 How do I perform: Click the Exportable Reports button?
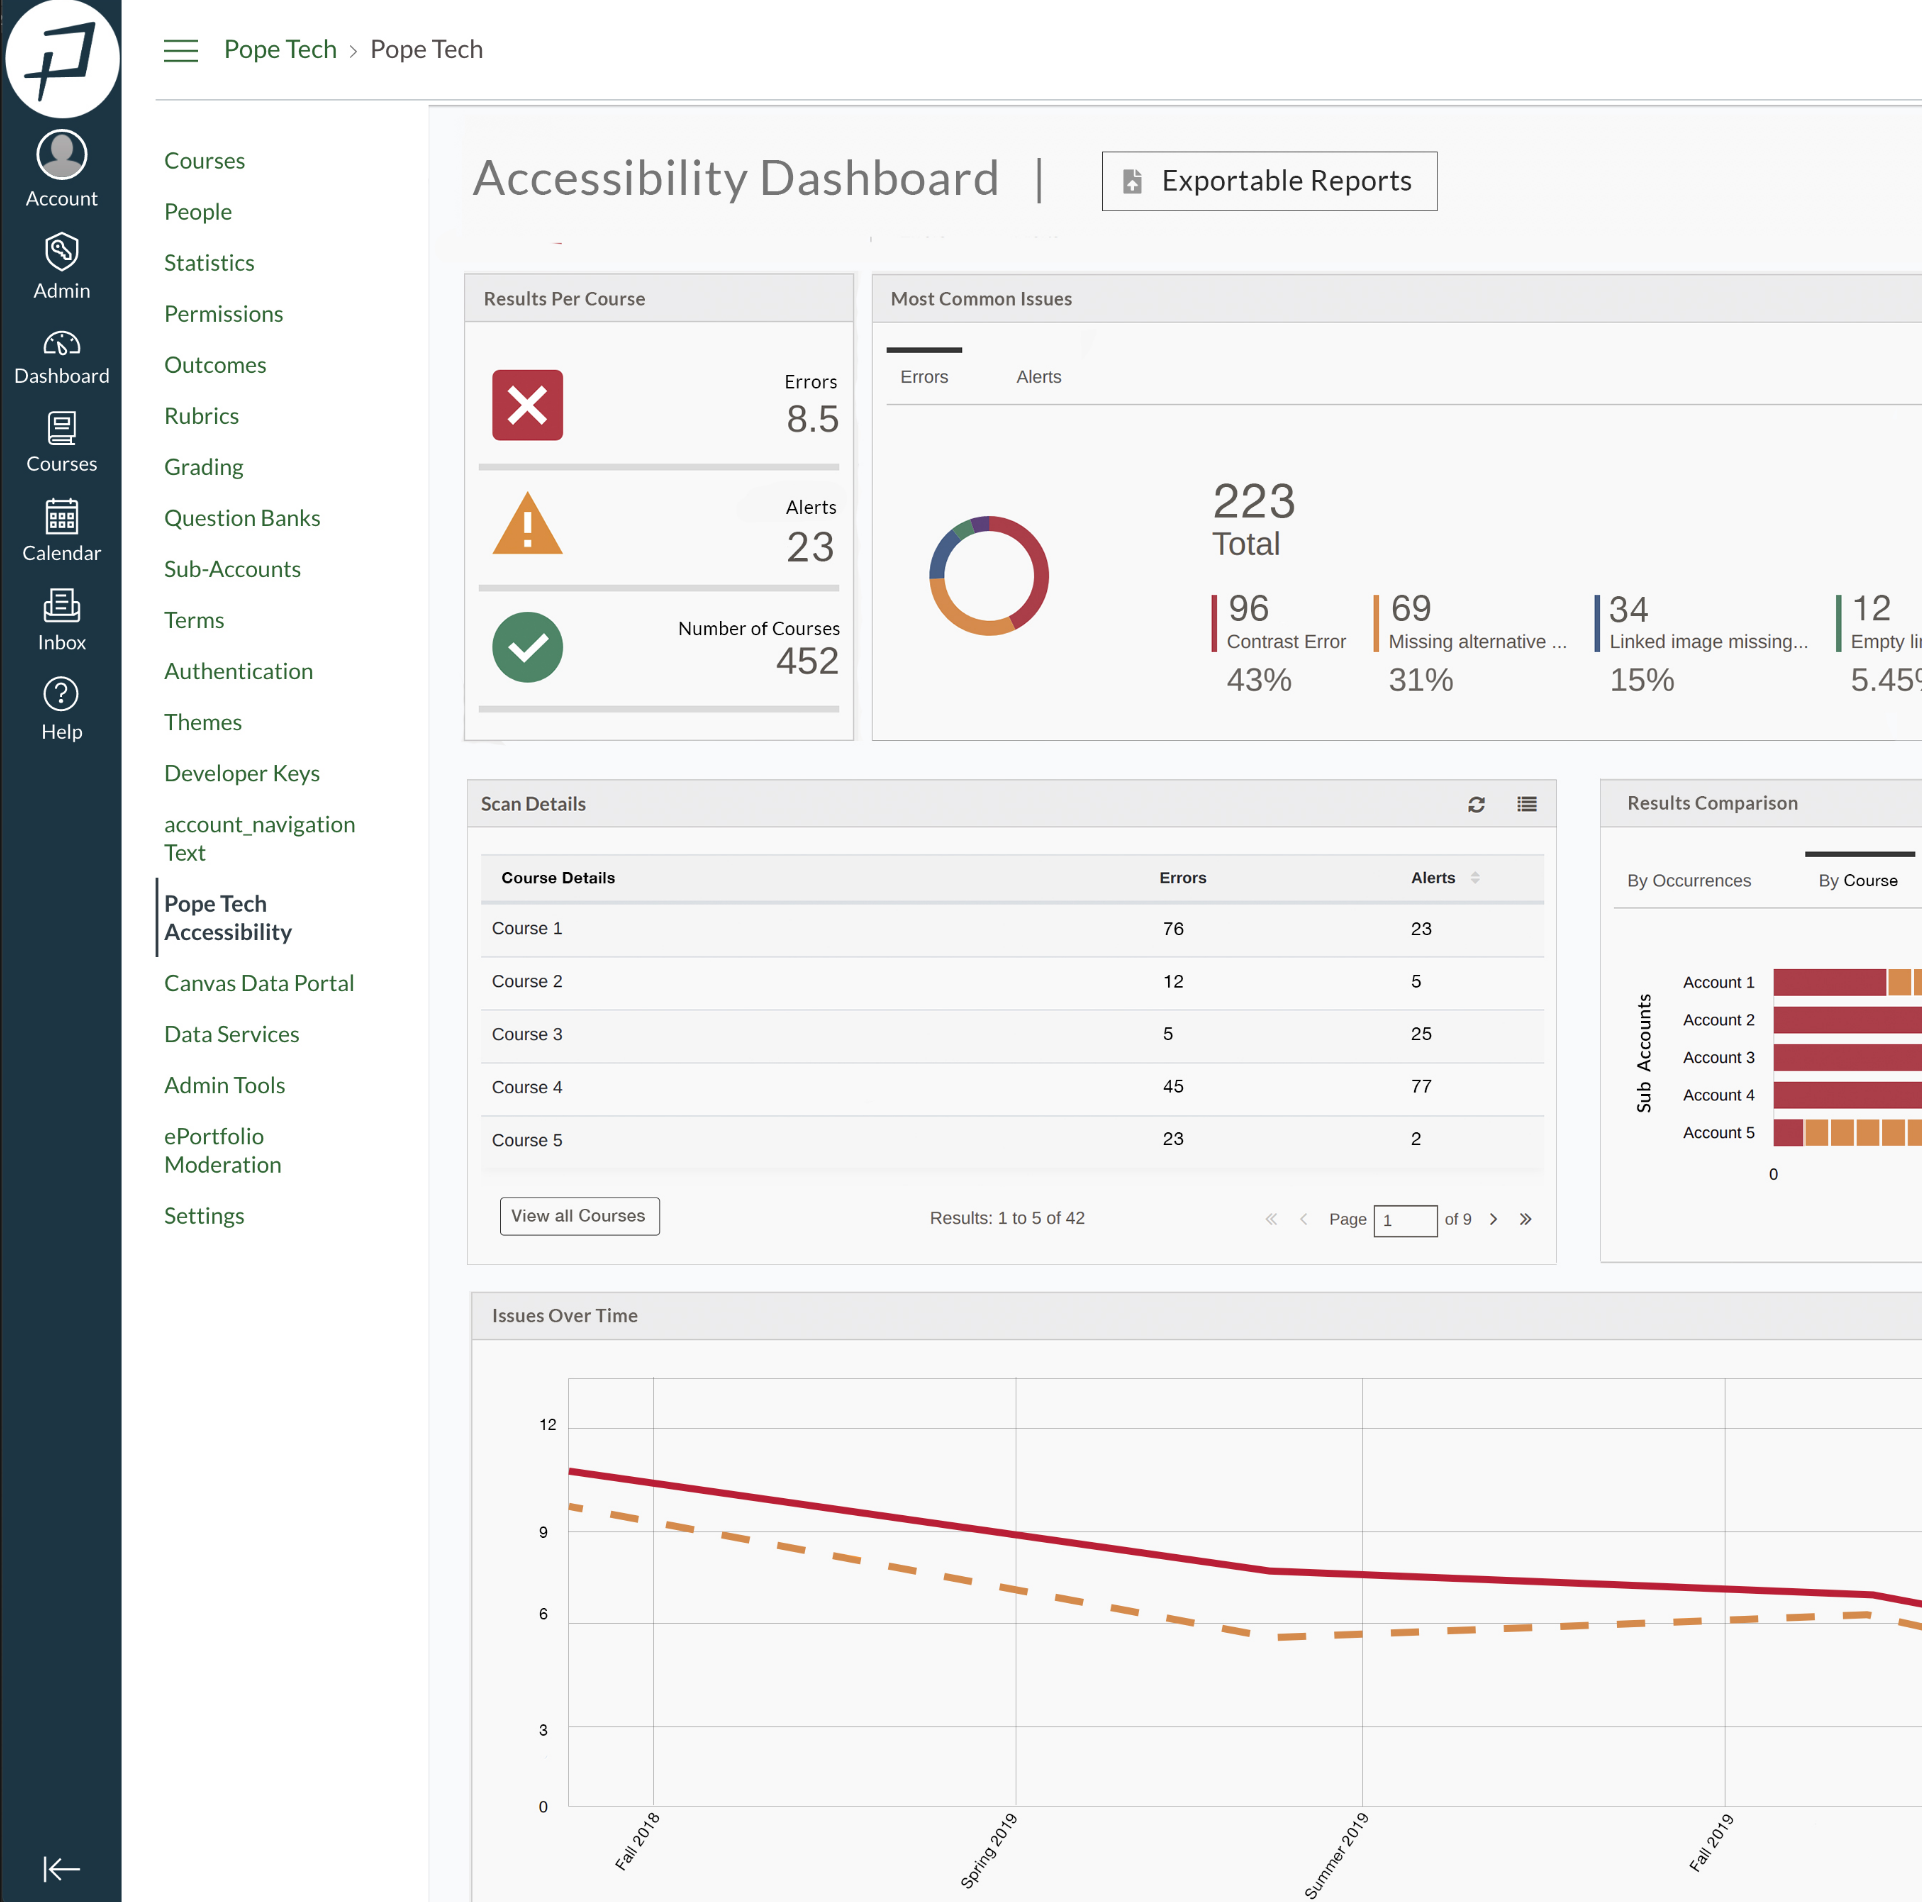coord(1268,181)
